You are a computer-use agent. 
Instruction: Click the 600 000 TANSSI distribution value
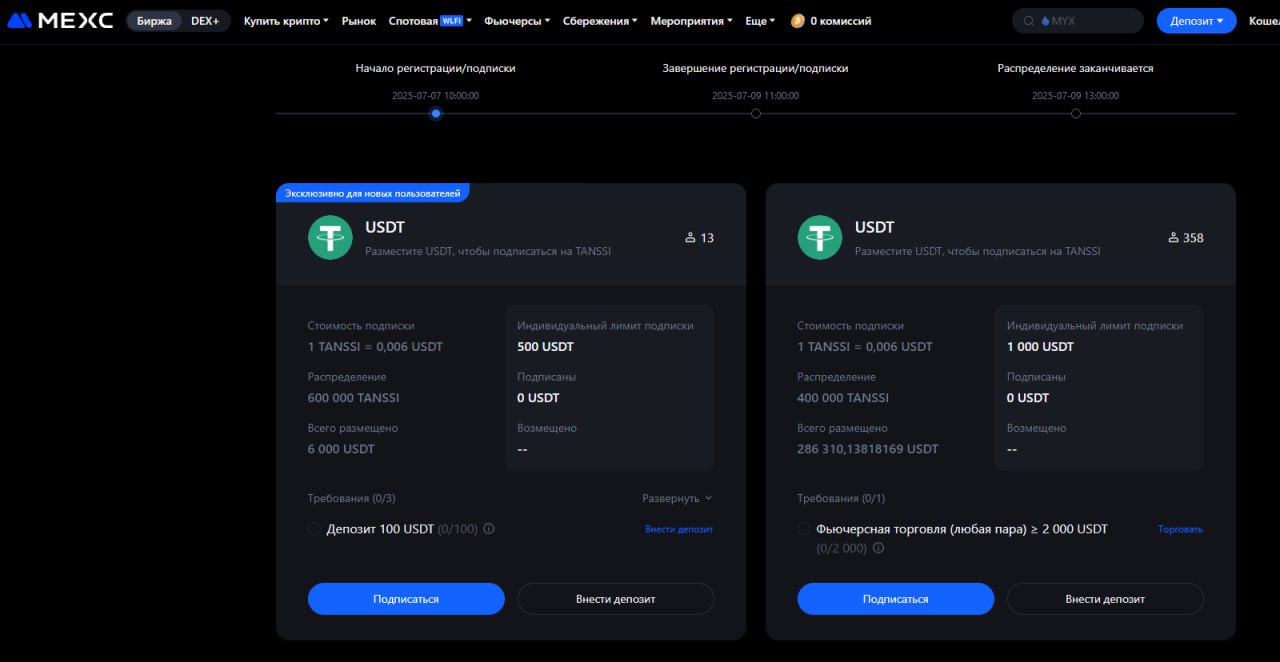353,398
